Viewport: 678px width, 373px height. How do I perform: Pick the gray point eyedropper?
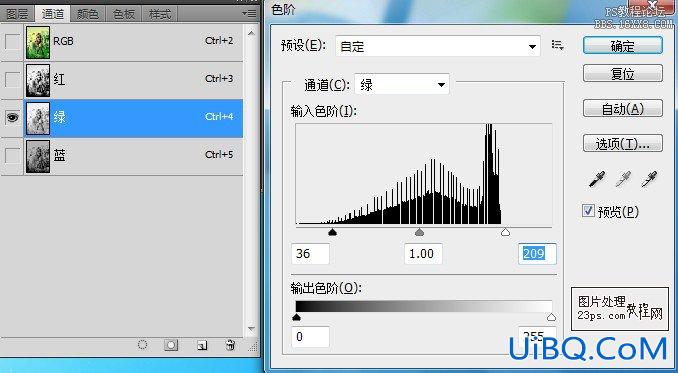coord(623,179)
